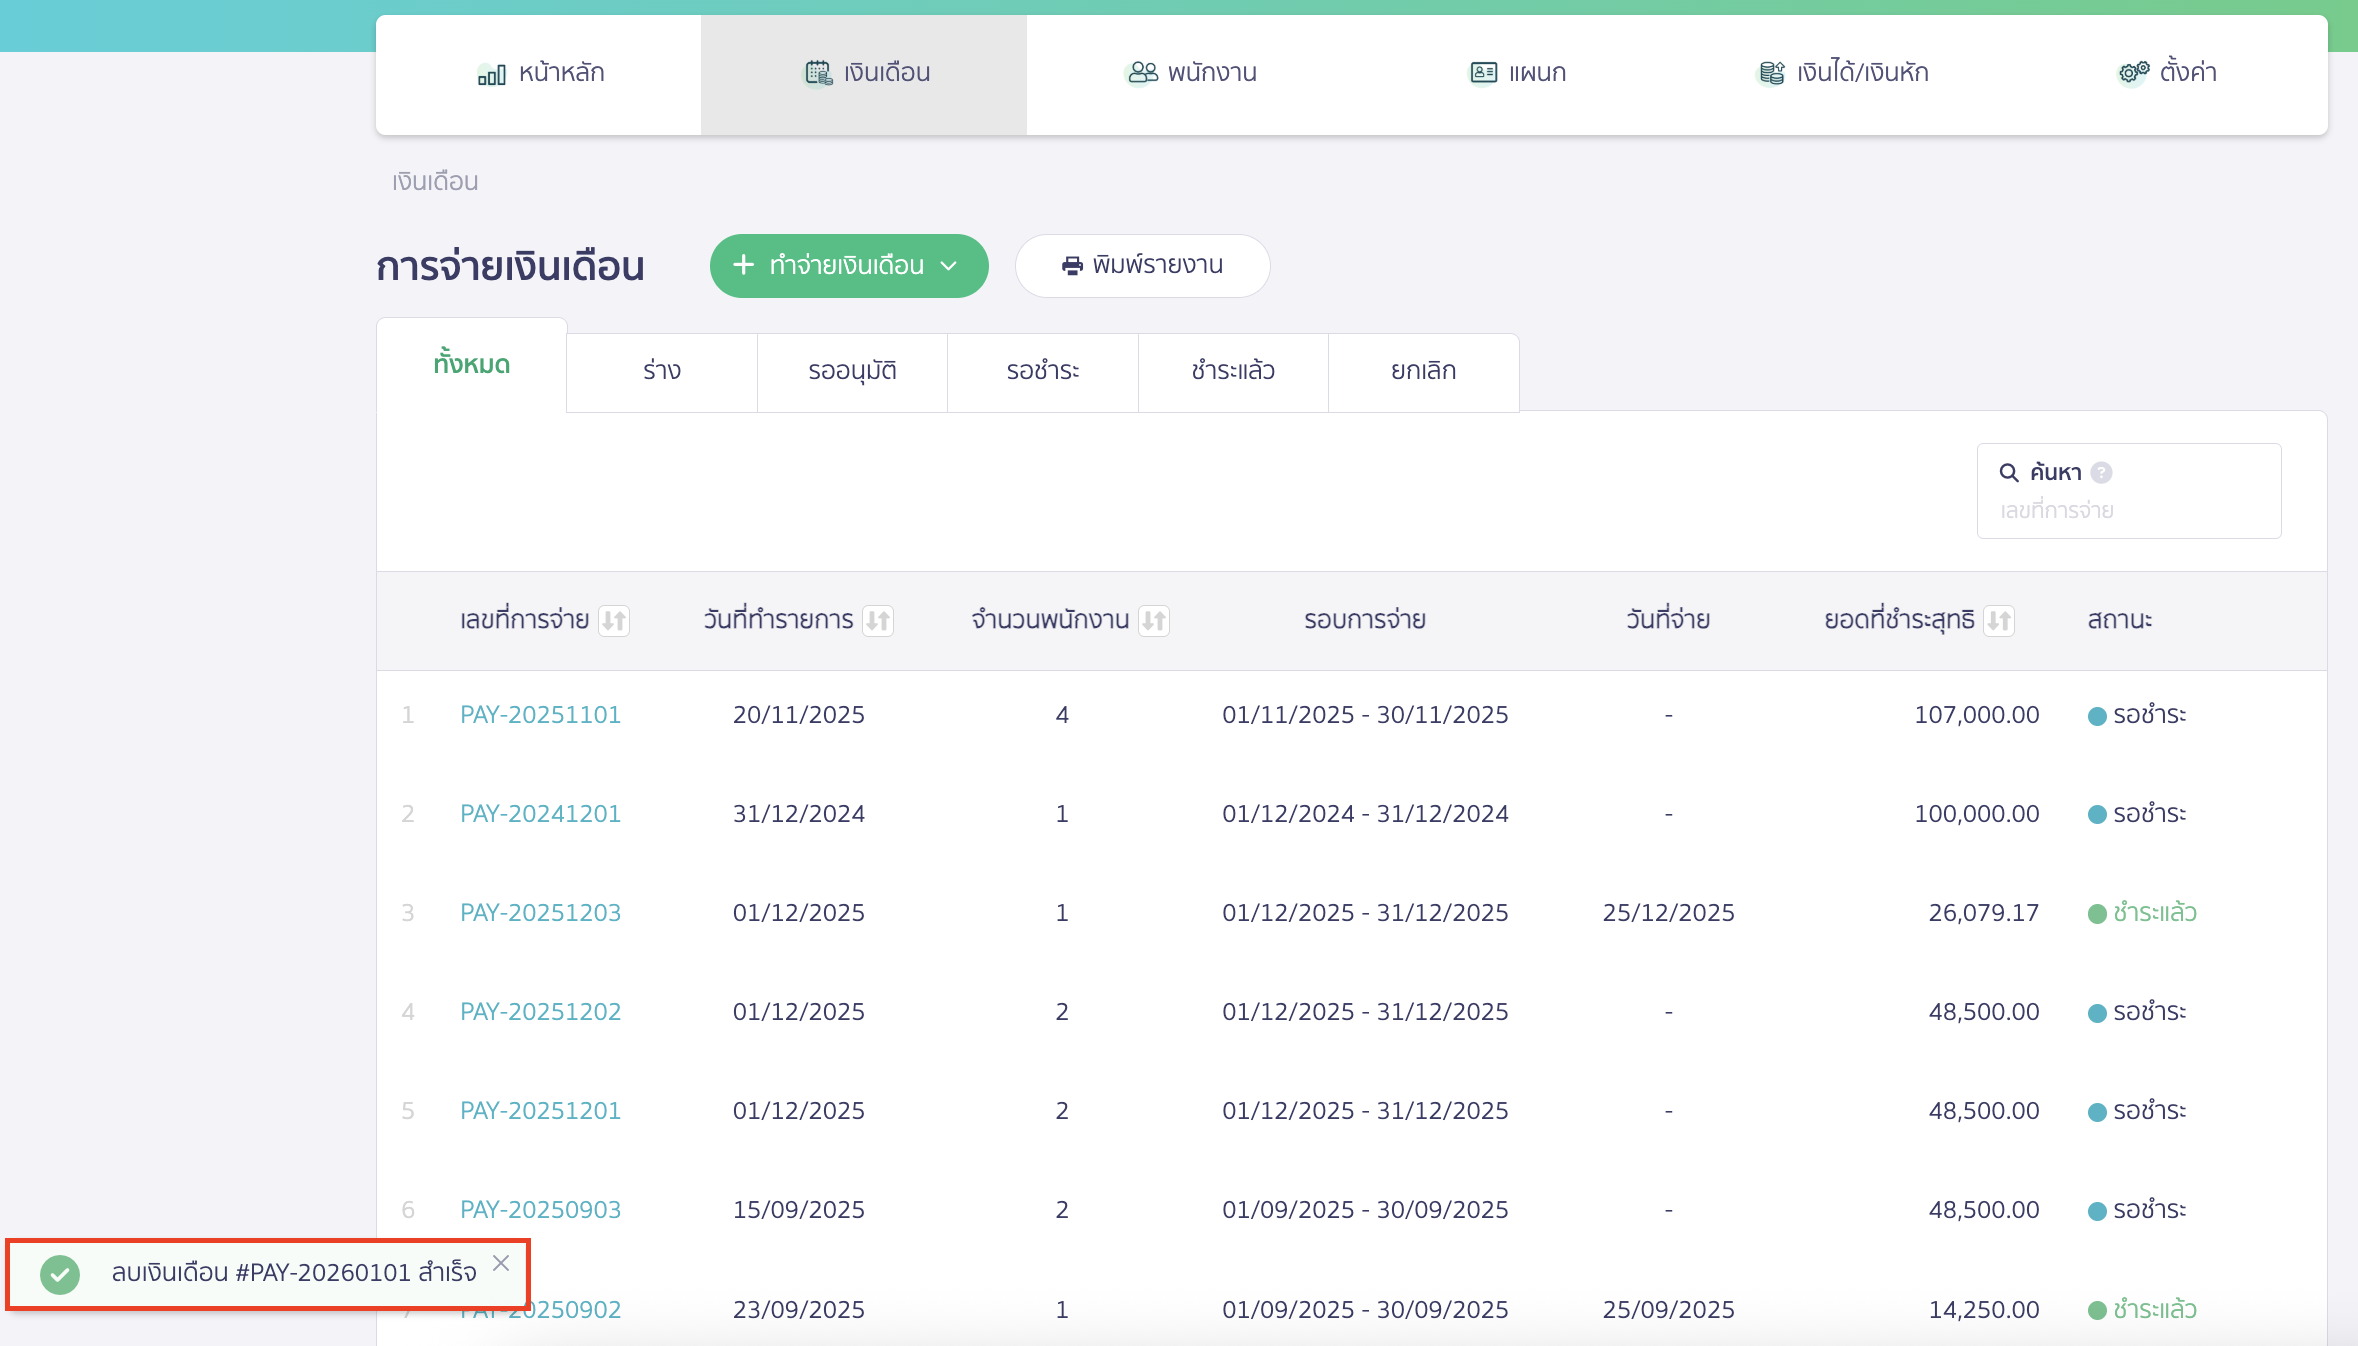Click the home dashboard chart icon
The image size is (2358, 1346).
click(491, 74)
